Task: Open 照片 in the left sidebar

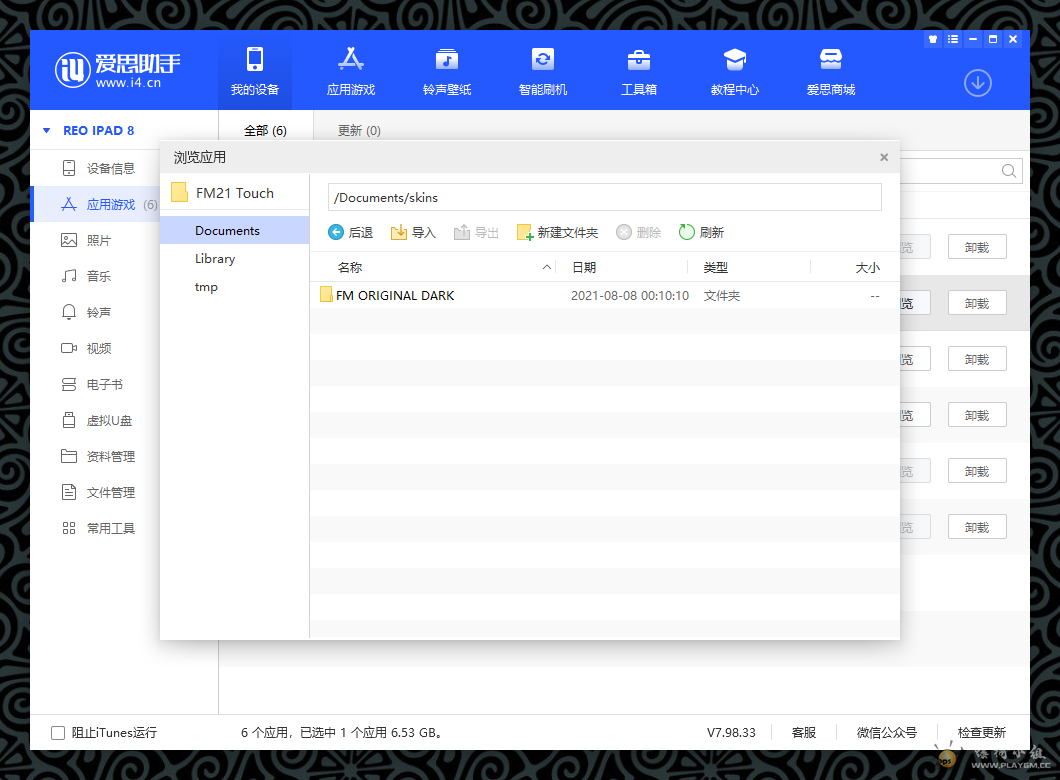Action: (x=99, y=241)
